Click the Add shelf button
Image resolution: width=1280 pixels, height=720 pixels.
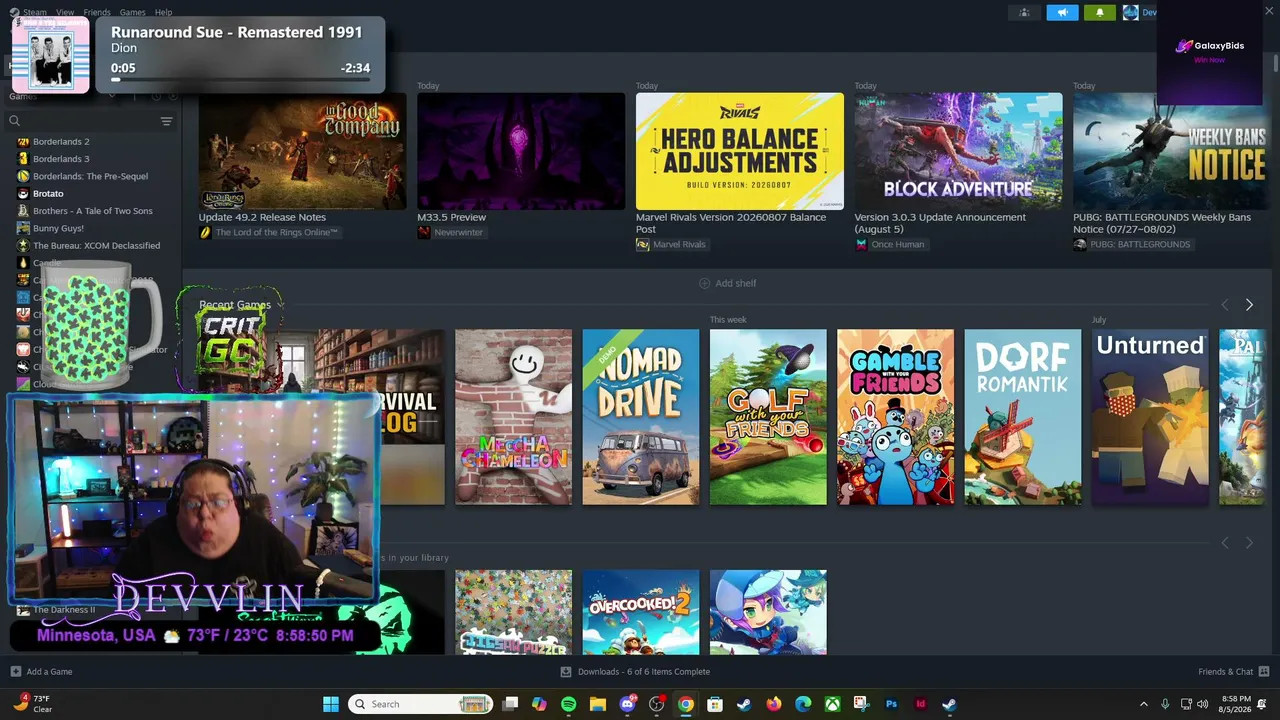[728, 283]
